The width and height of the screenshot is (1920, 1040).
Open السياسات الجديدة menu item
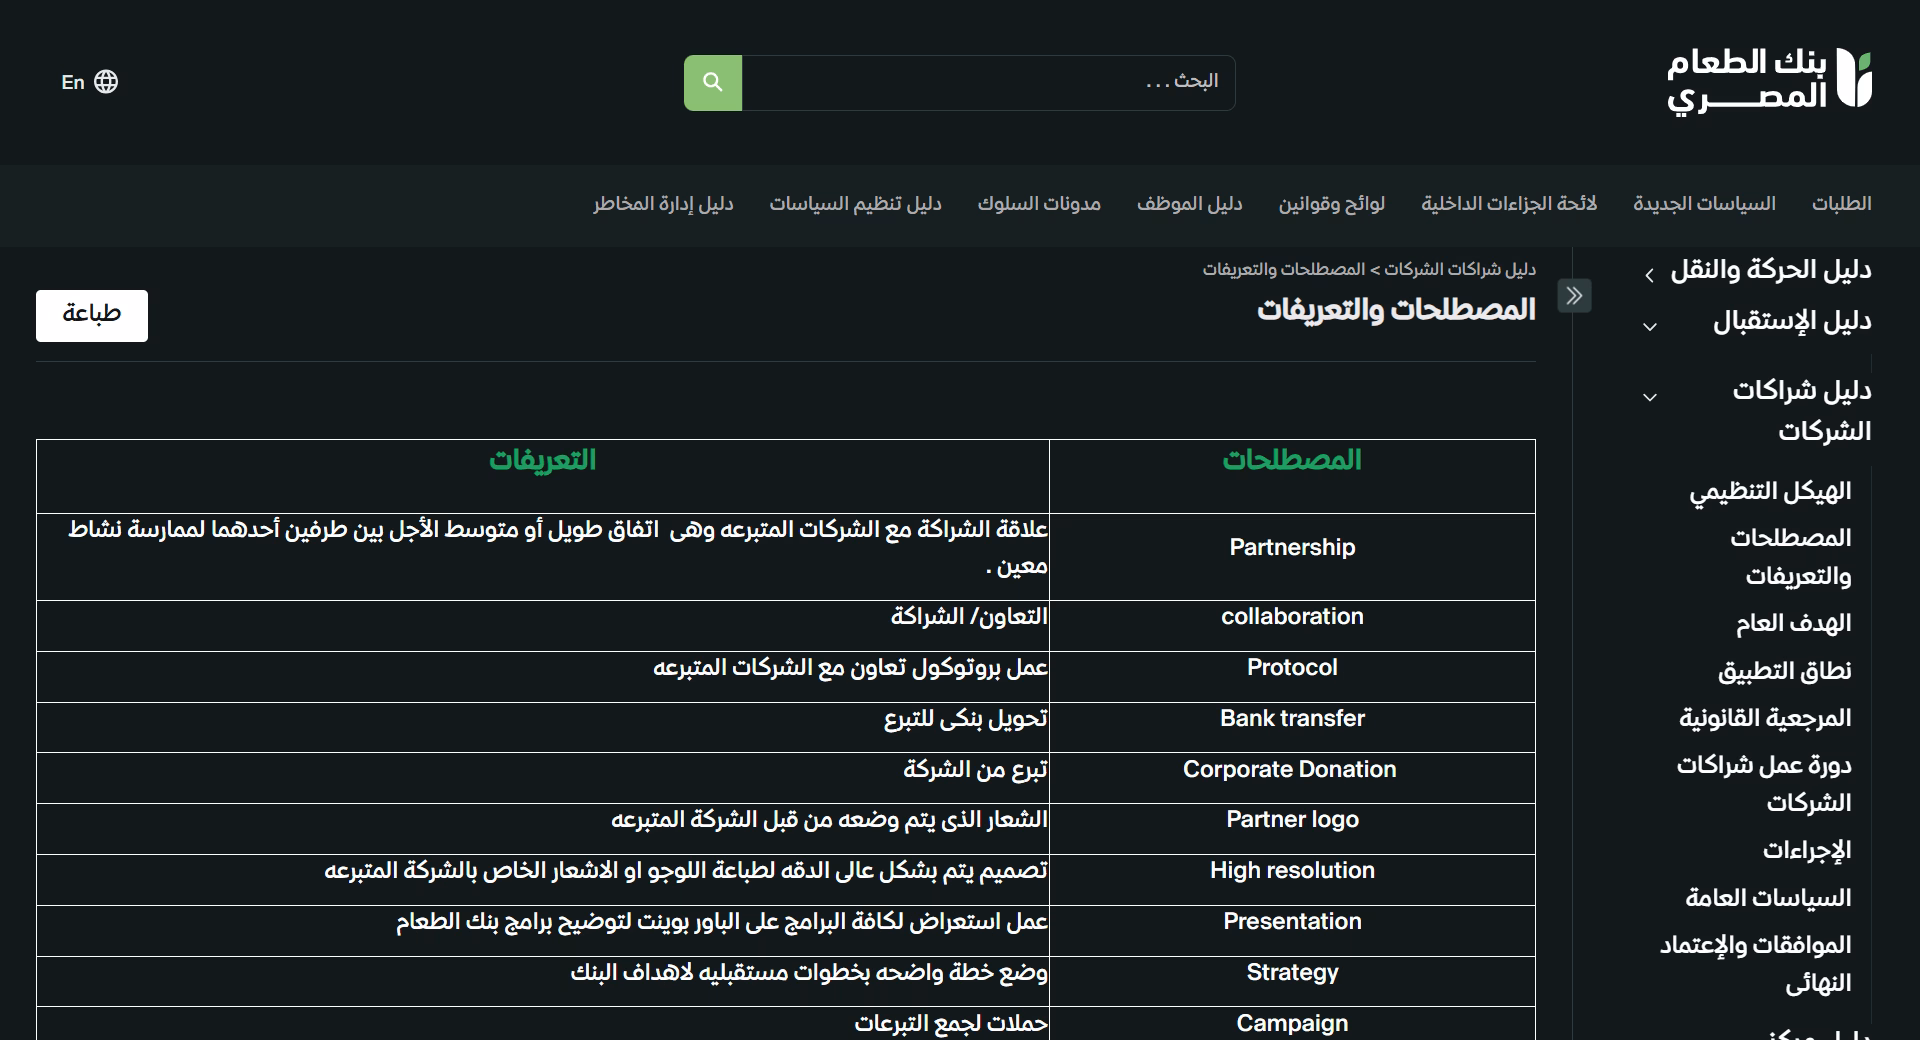click(1705, 204)
